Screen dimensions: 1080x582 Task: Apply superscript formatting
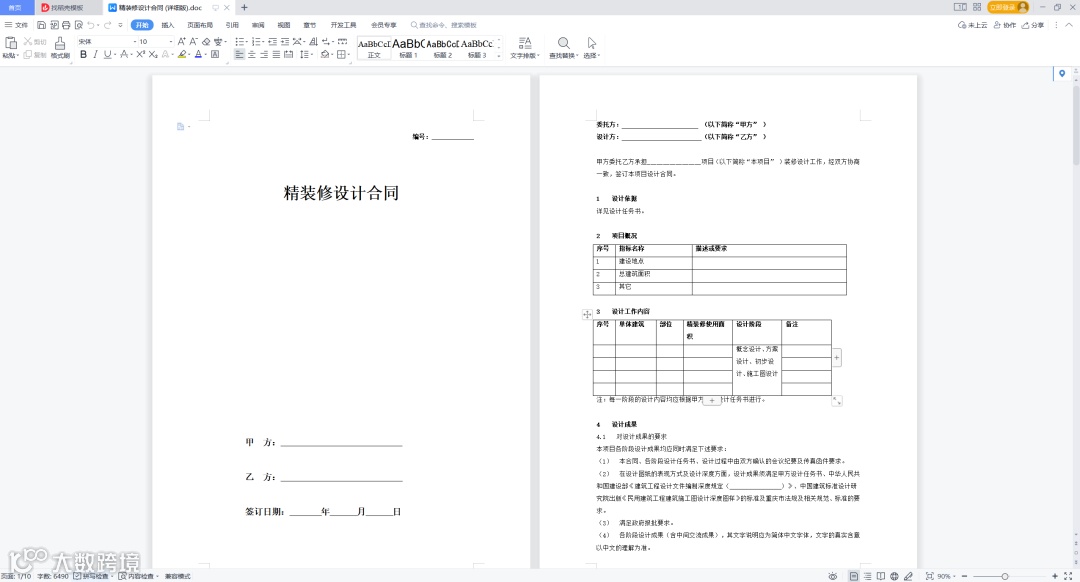point(141,54)
